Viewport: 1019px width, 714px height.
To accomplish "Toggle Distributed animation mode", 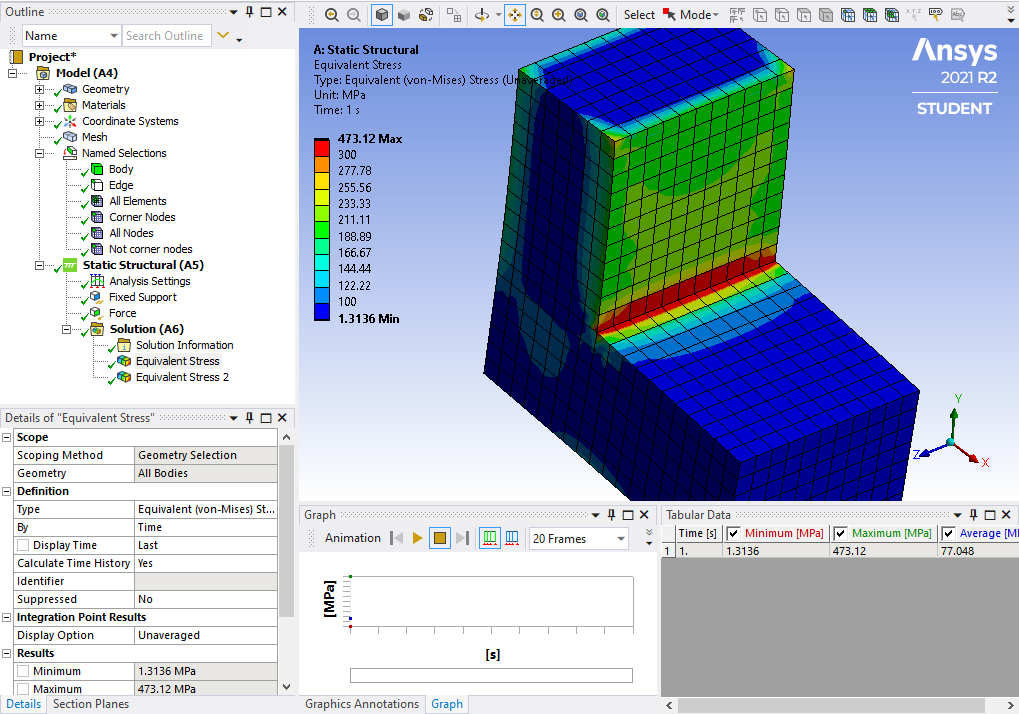I will (490, 538).
